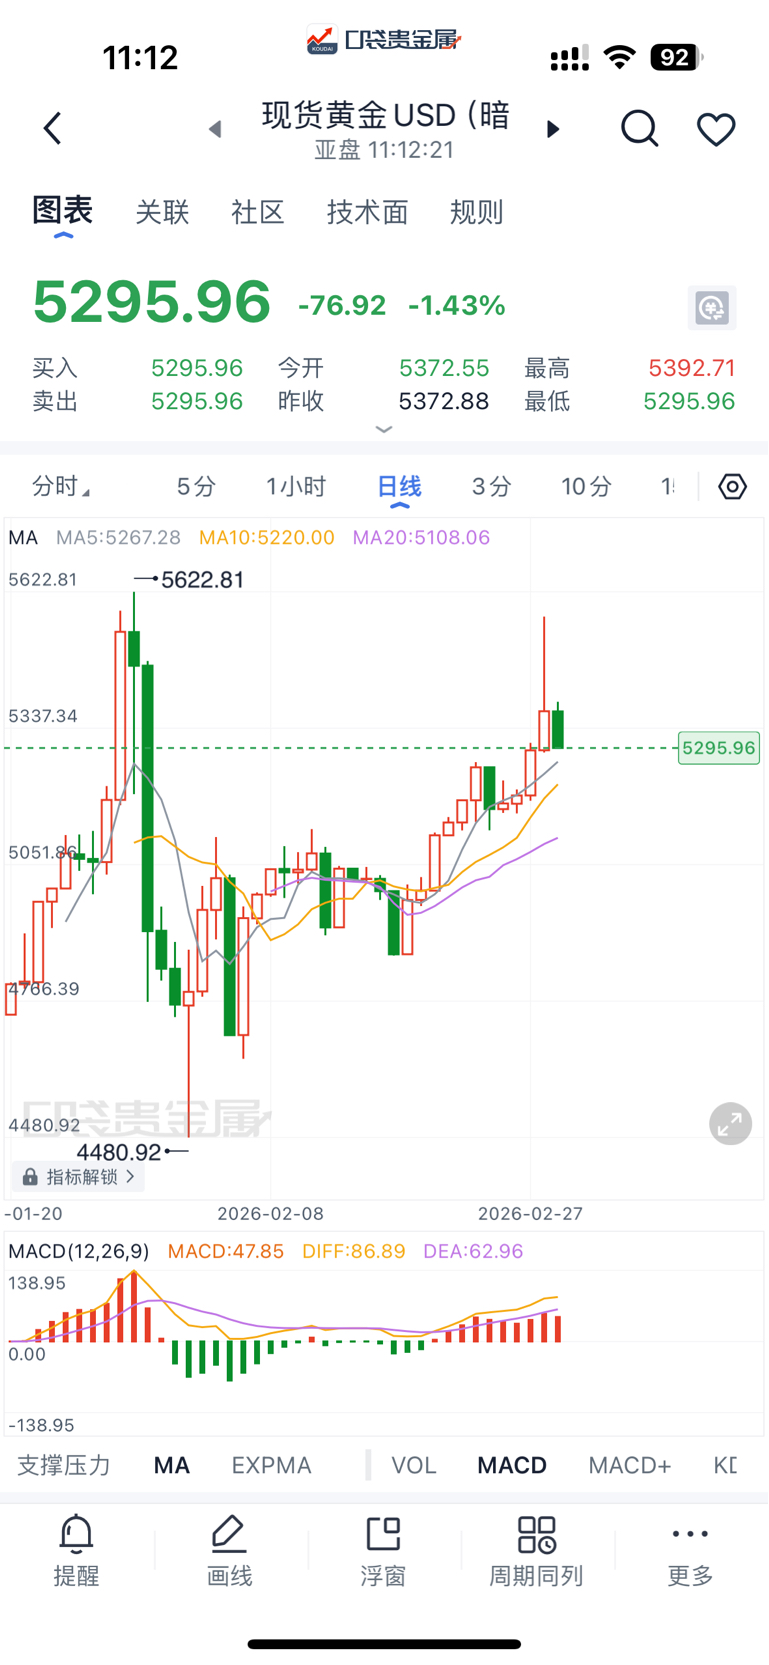
Task: Open the search magnifier icon
Action: tap(639, 129)
